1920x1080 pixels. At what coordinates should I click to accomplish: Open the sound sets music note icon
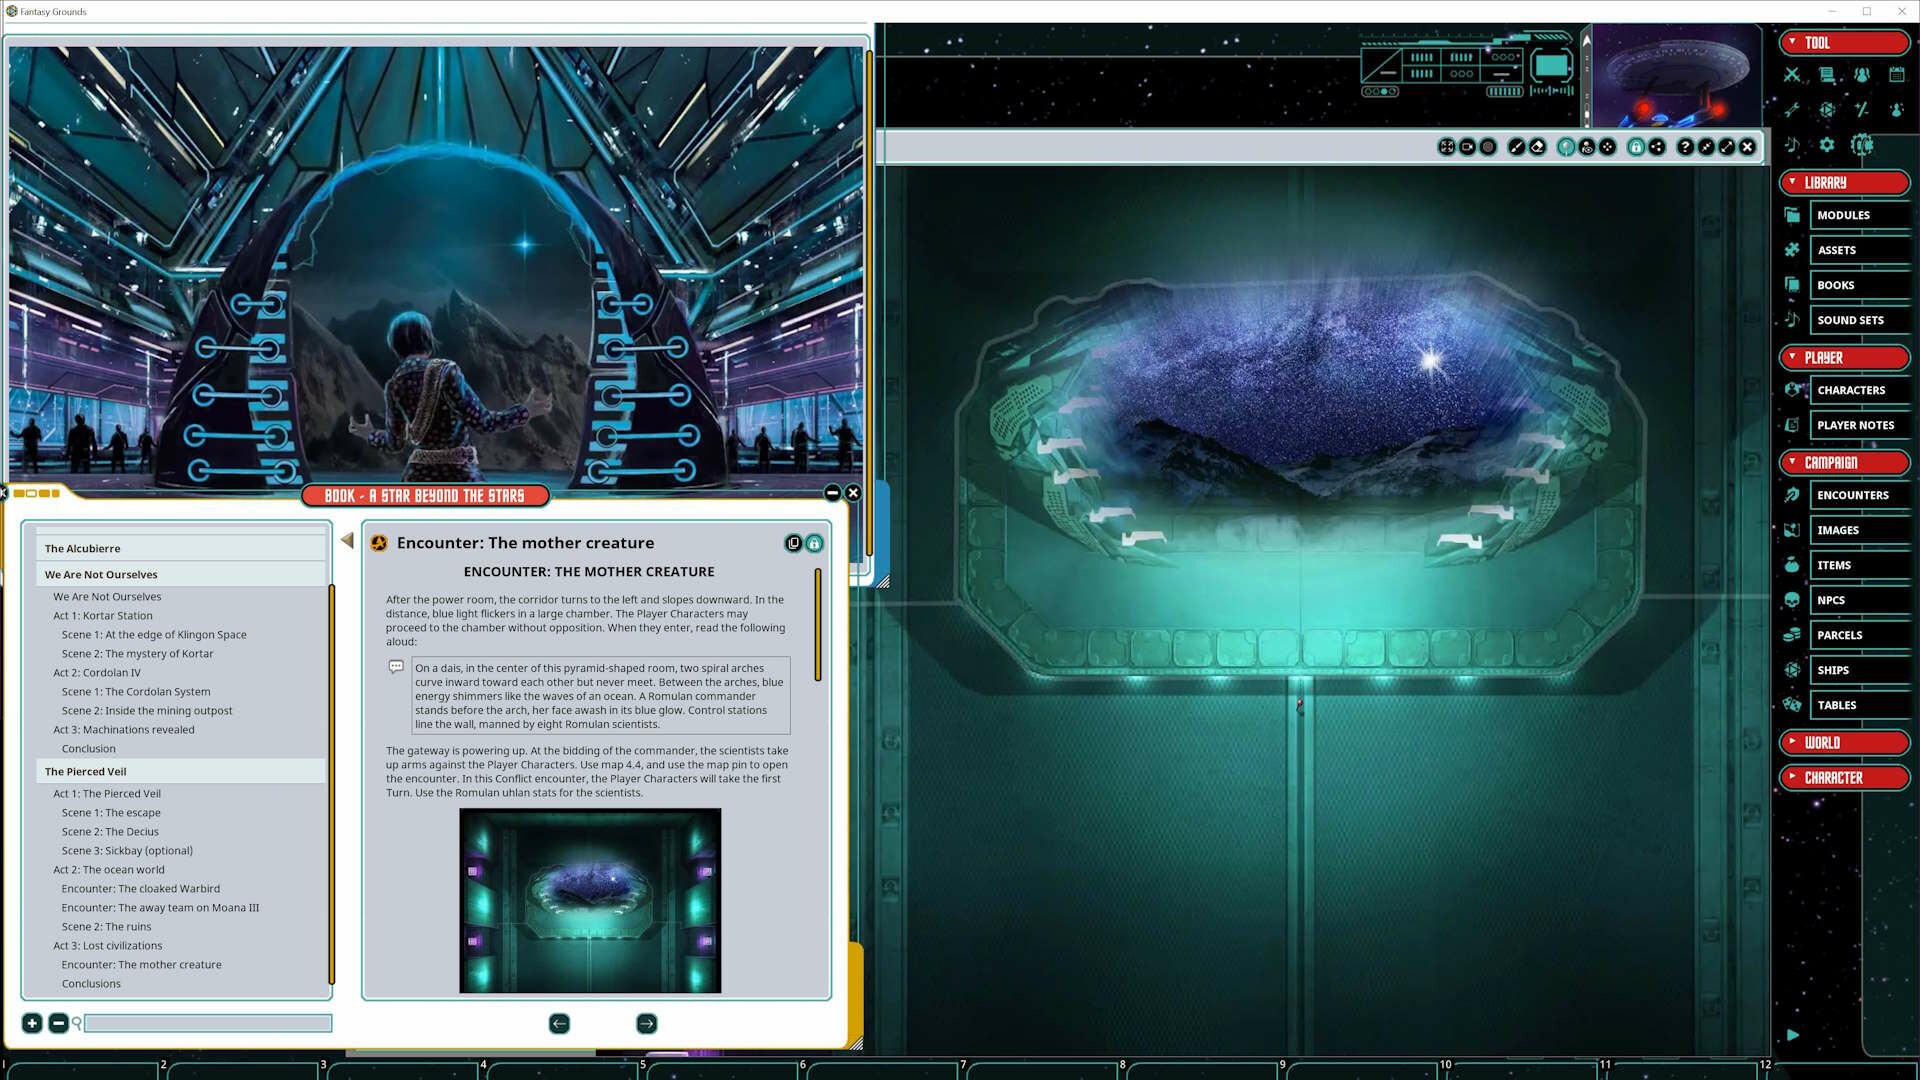click(x=1793, y=146)
